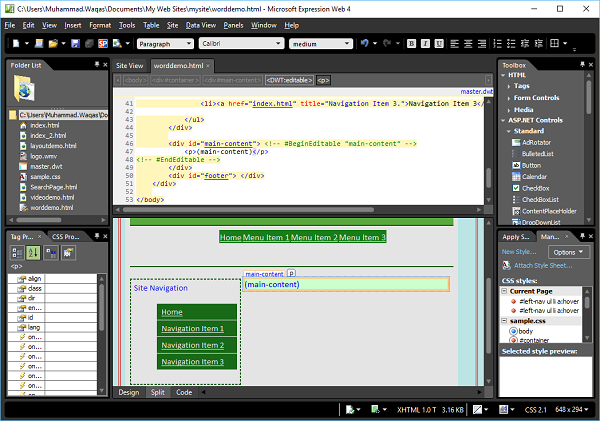The height and width of the screenshot is (421, 600).
Task: Select the Calendar control in Toolbox
Action: pos(534,176)
